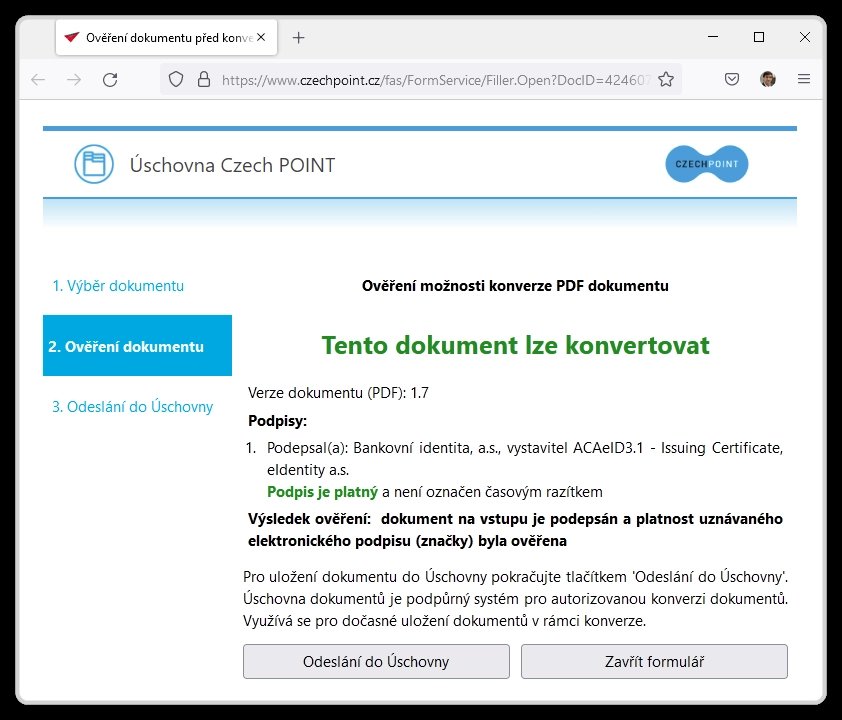Click the 'Podpisy:' label
Viewport: 842px width, 720px height.
(x=278, y=421)
